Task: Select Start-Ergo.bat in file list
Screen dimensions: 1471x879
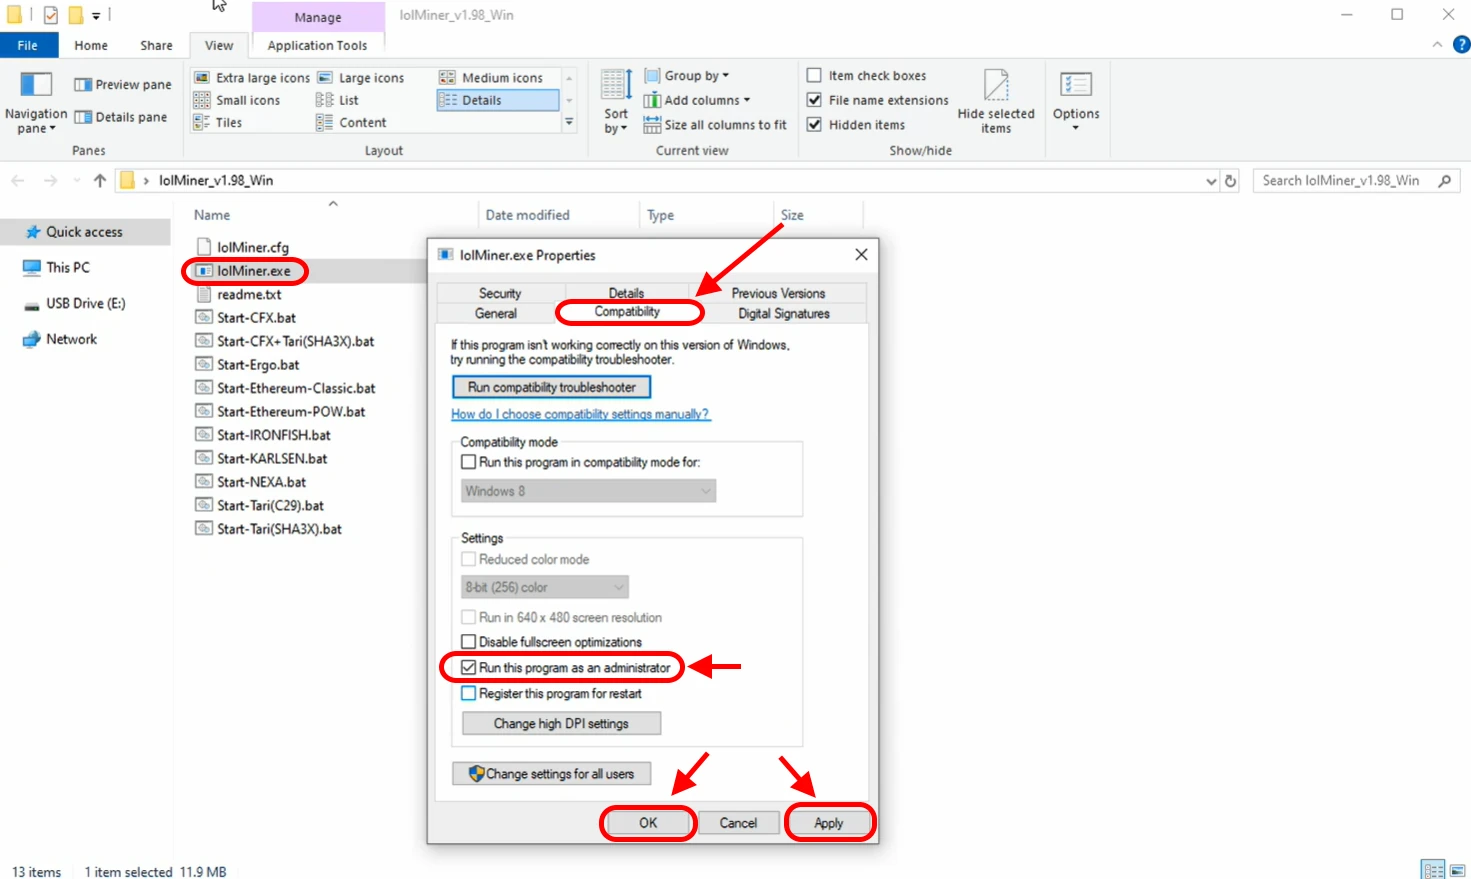Action: 258,365
